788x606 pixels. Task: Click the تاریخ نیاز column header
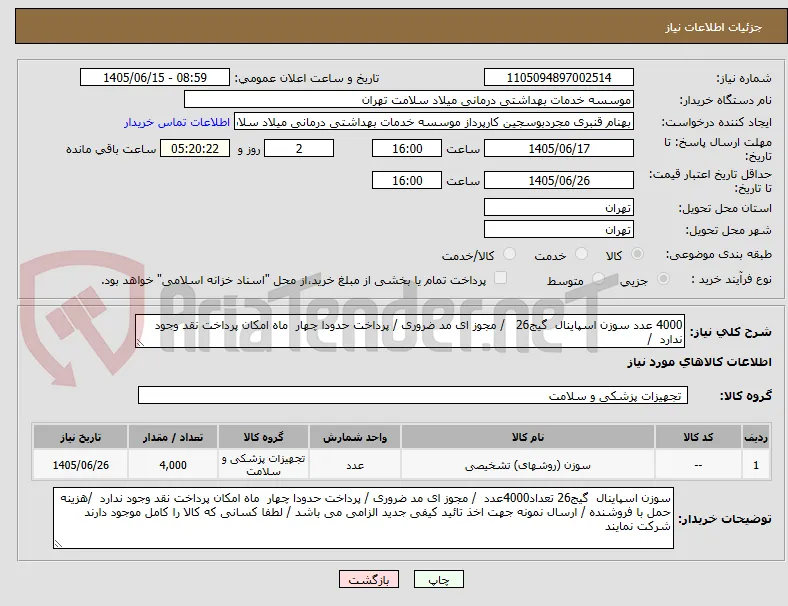pyautogui.click(x=80, y=437)
